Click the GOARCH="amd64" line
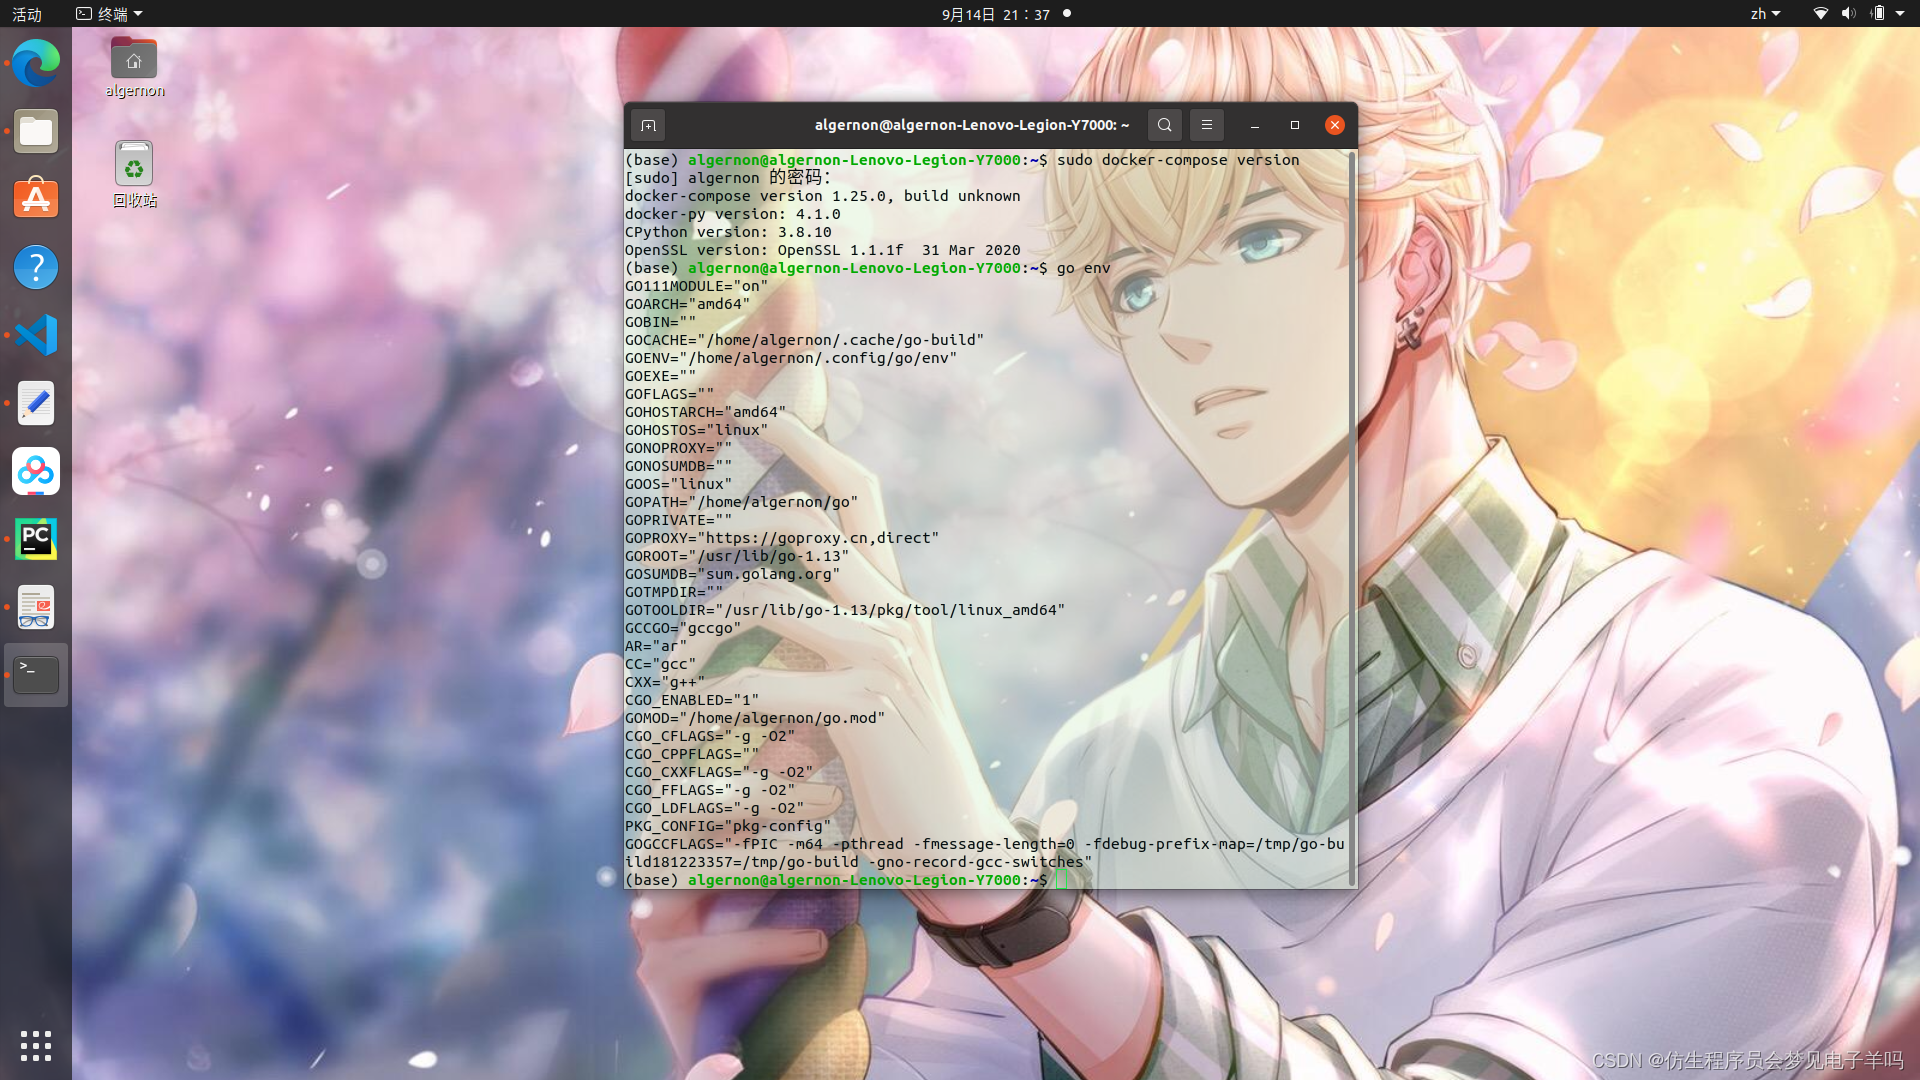 [688, 304]
